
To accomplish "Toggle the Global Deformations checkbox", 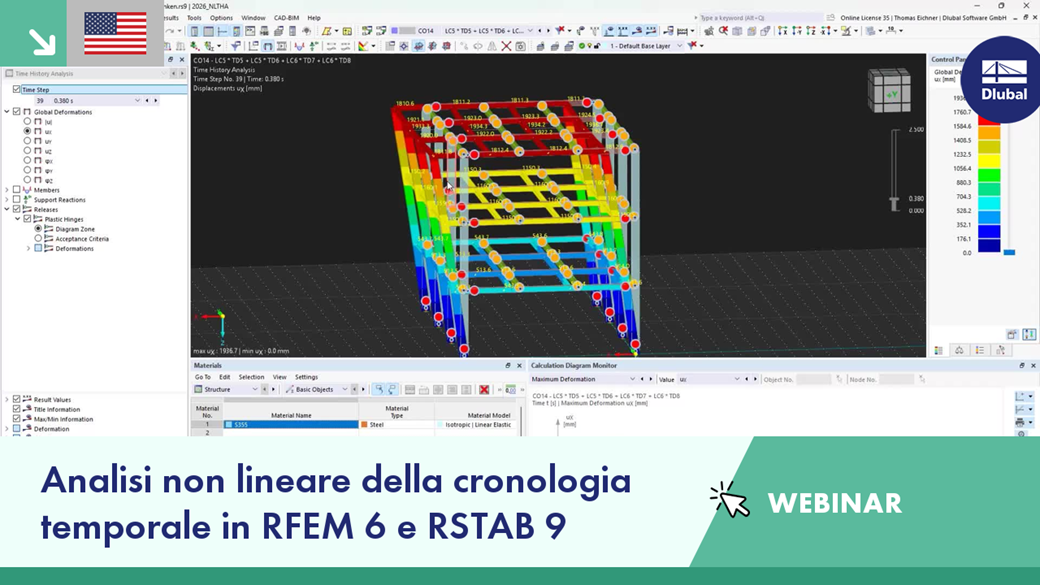I will [17, 112].
